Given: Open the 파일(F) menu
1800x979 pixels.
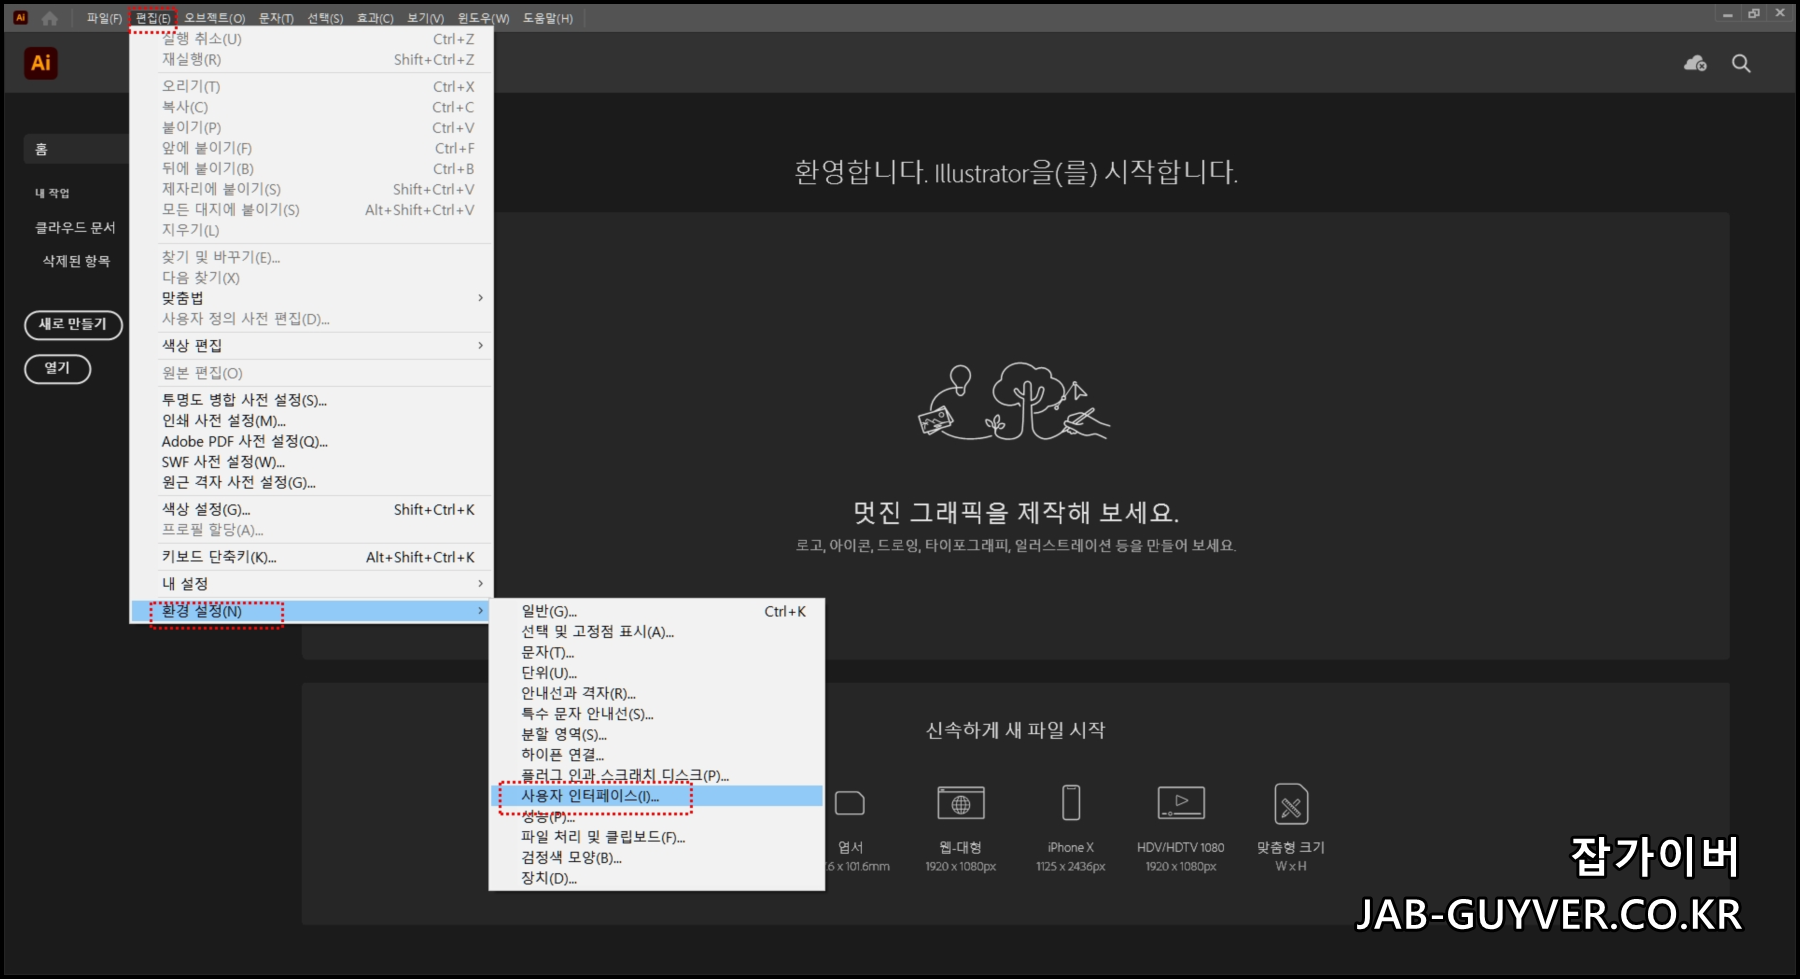Looking at the screenshot, I should [104, 18].
